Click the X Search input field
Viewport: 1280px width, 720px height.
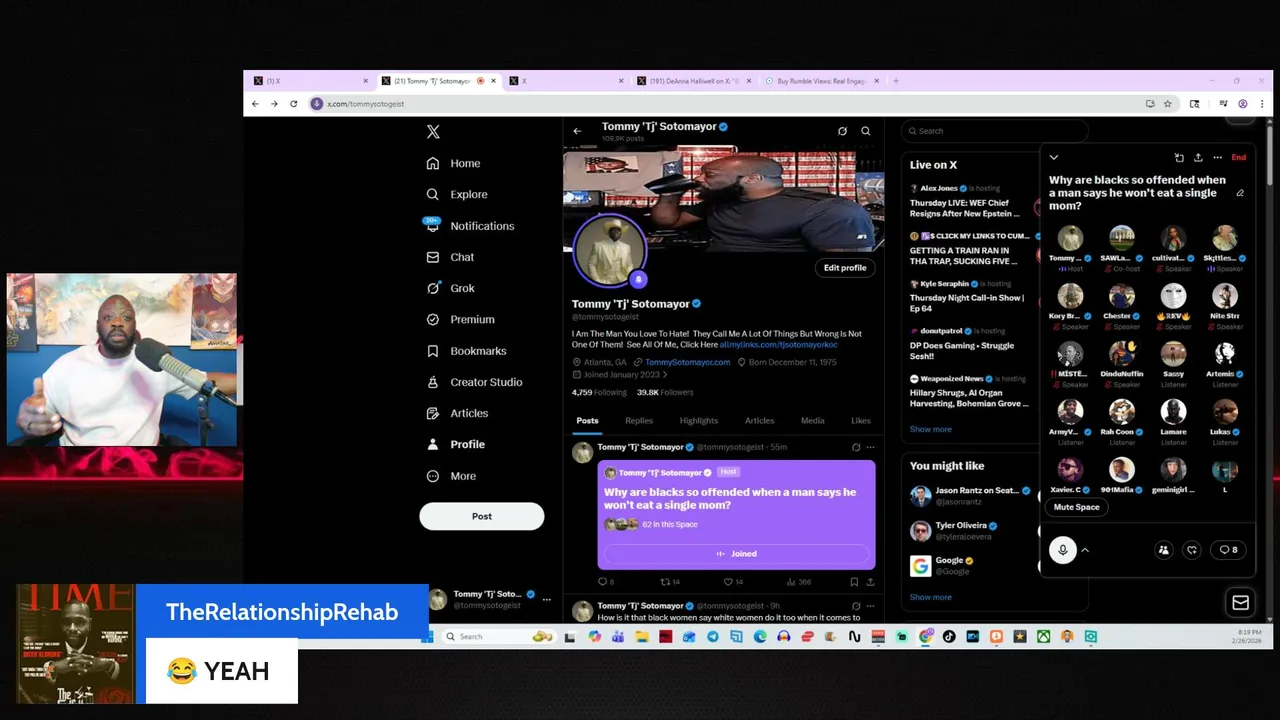pyautogui.click(x=995, y=131)
